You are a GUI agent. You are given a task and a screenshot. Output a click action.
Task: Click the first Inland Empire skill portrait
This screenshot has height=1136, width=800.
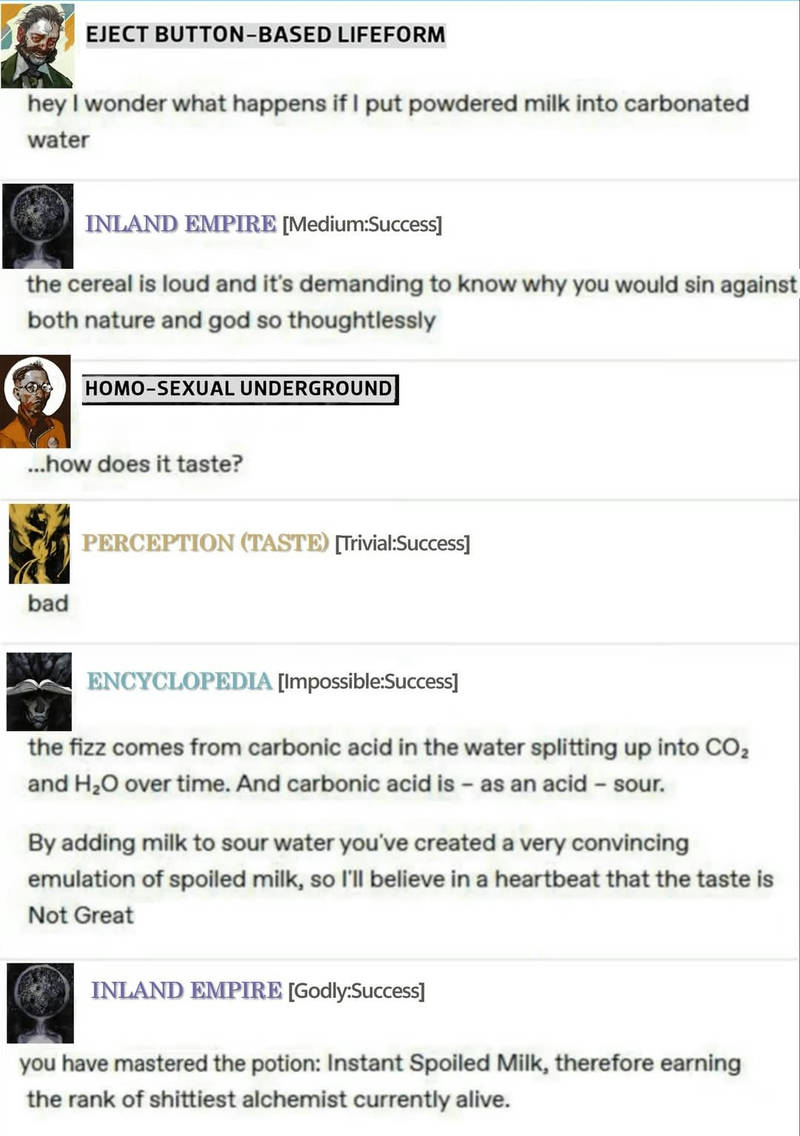click(x=38, y=225)
